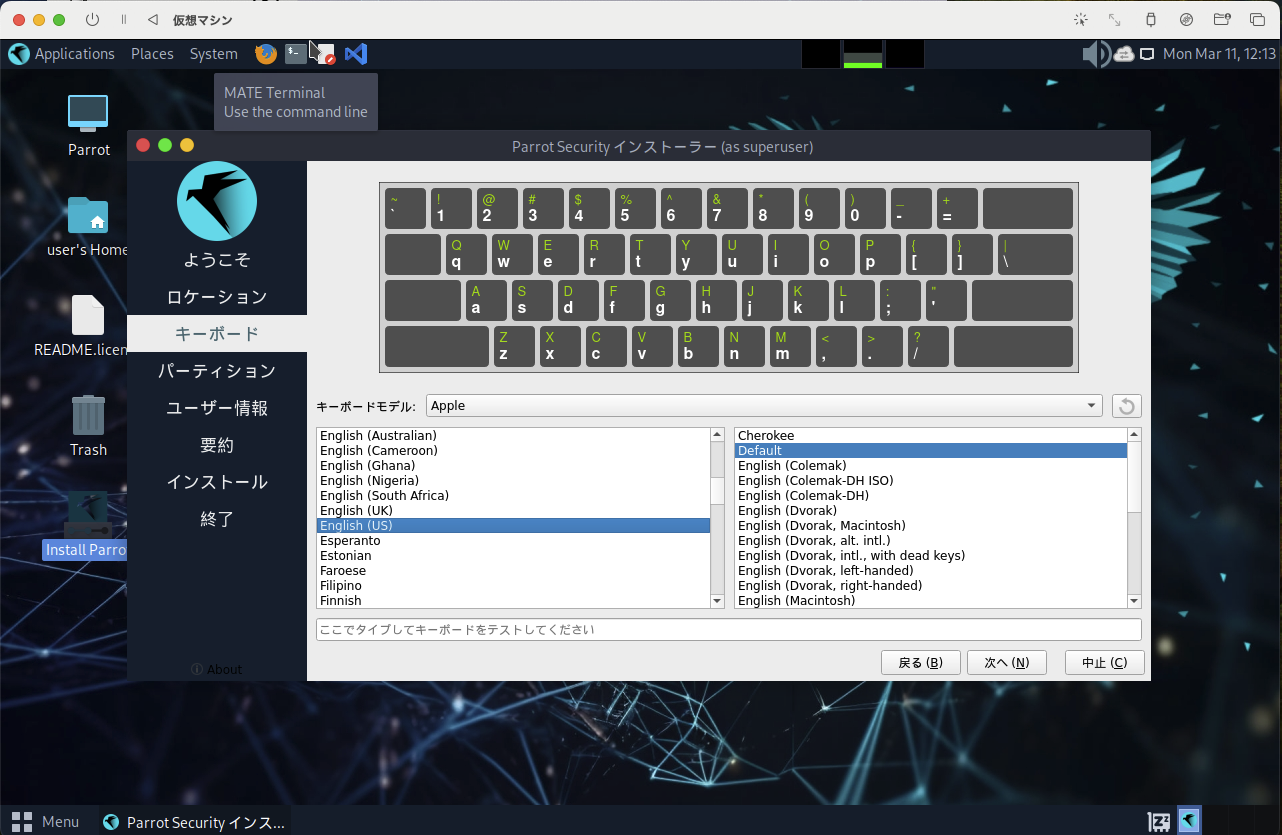The height and width of the screenshot is (835, 1282).
Task: Launch Firefox from the top panel
Action: [x=265, y=53]
